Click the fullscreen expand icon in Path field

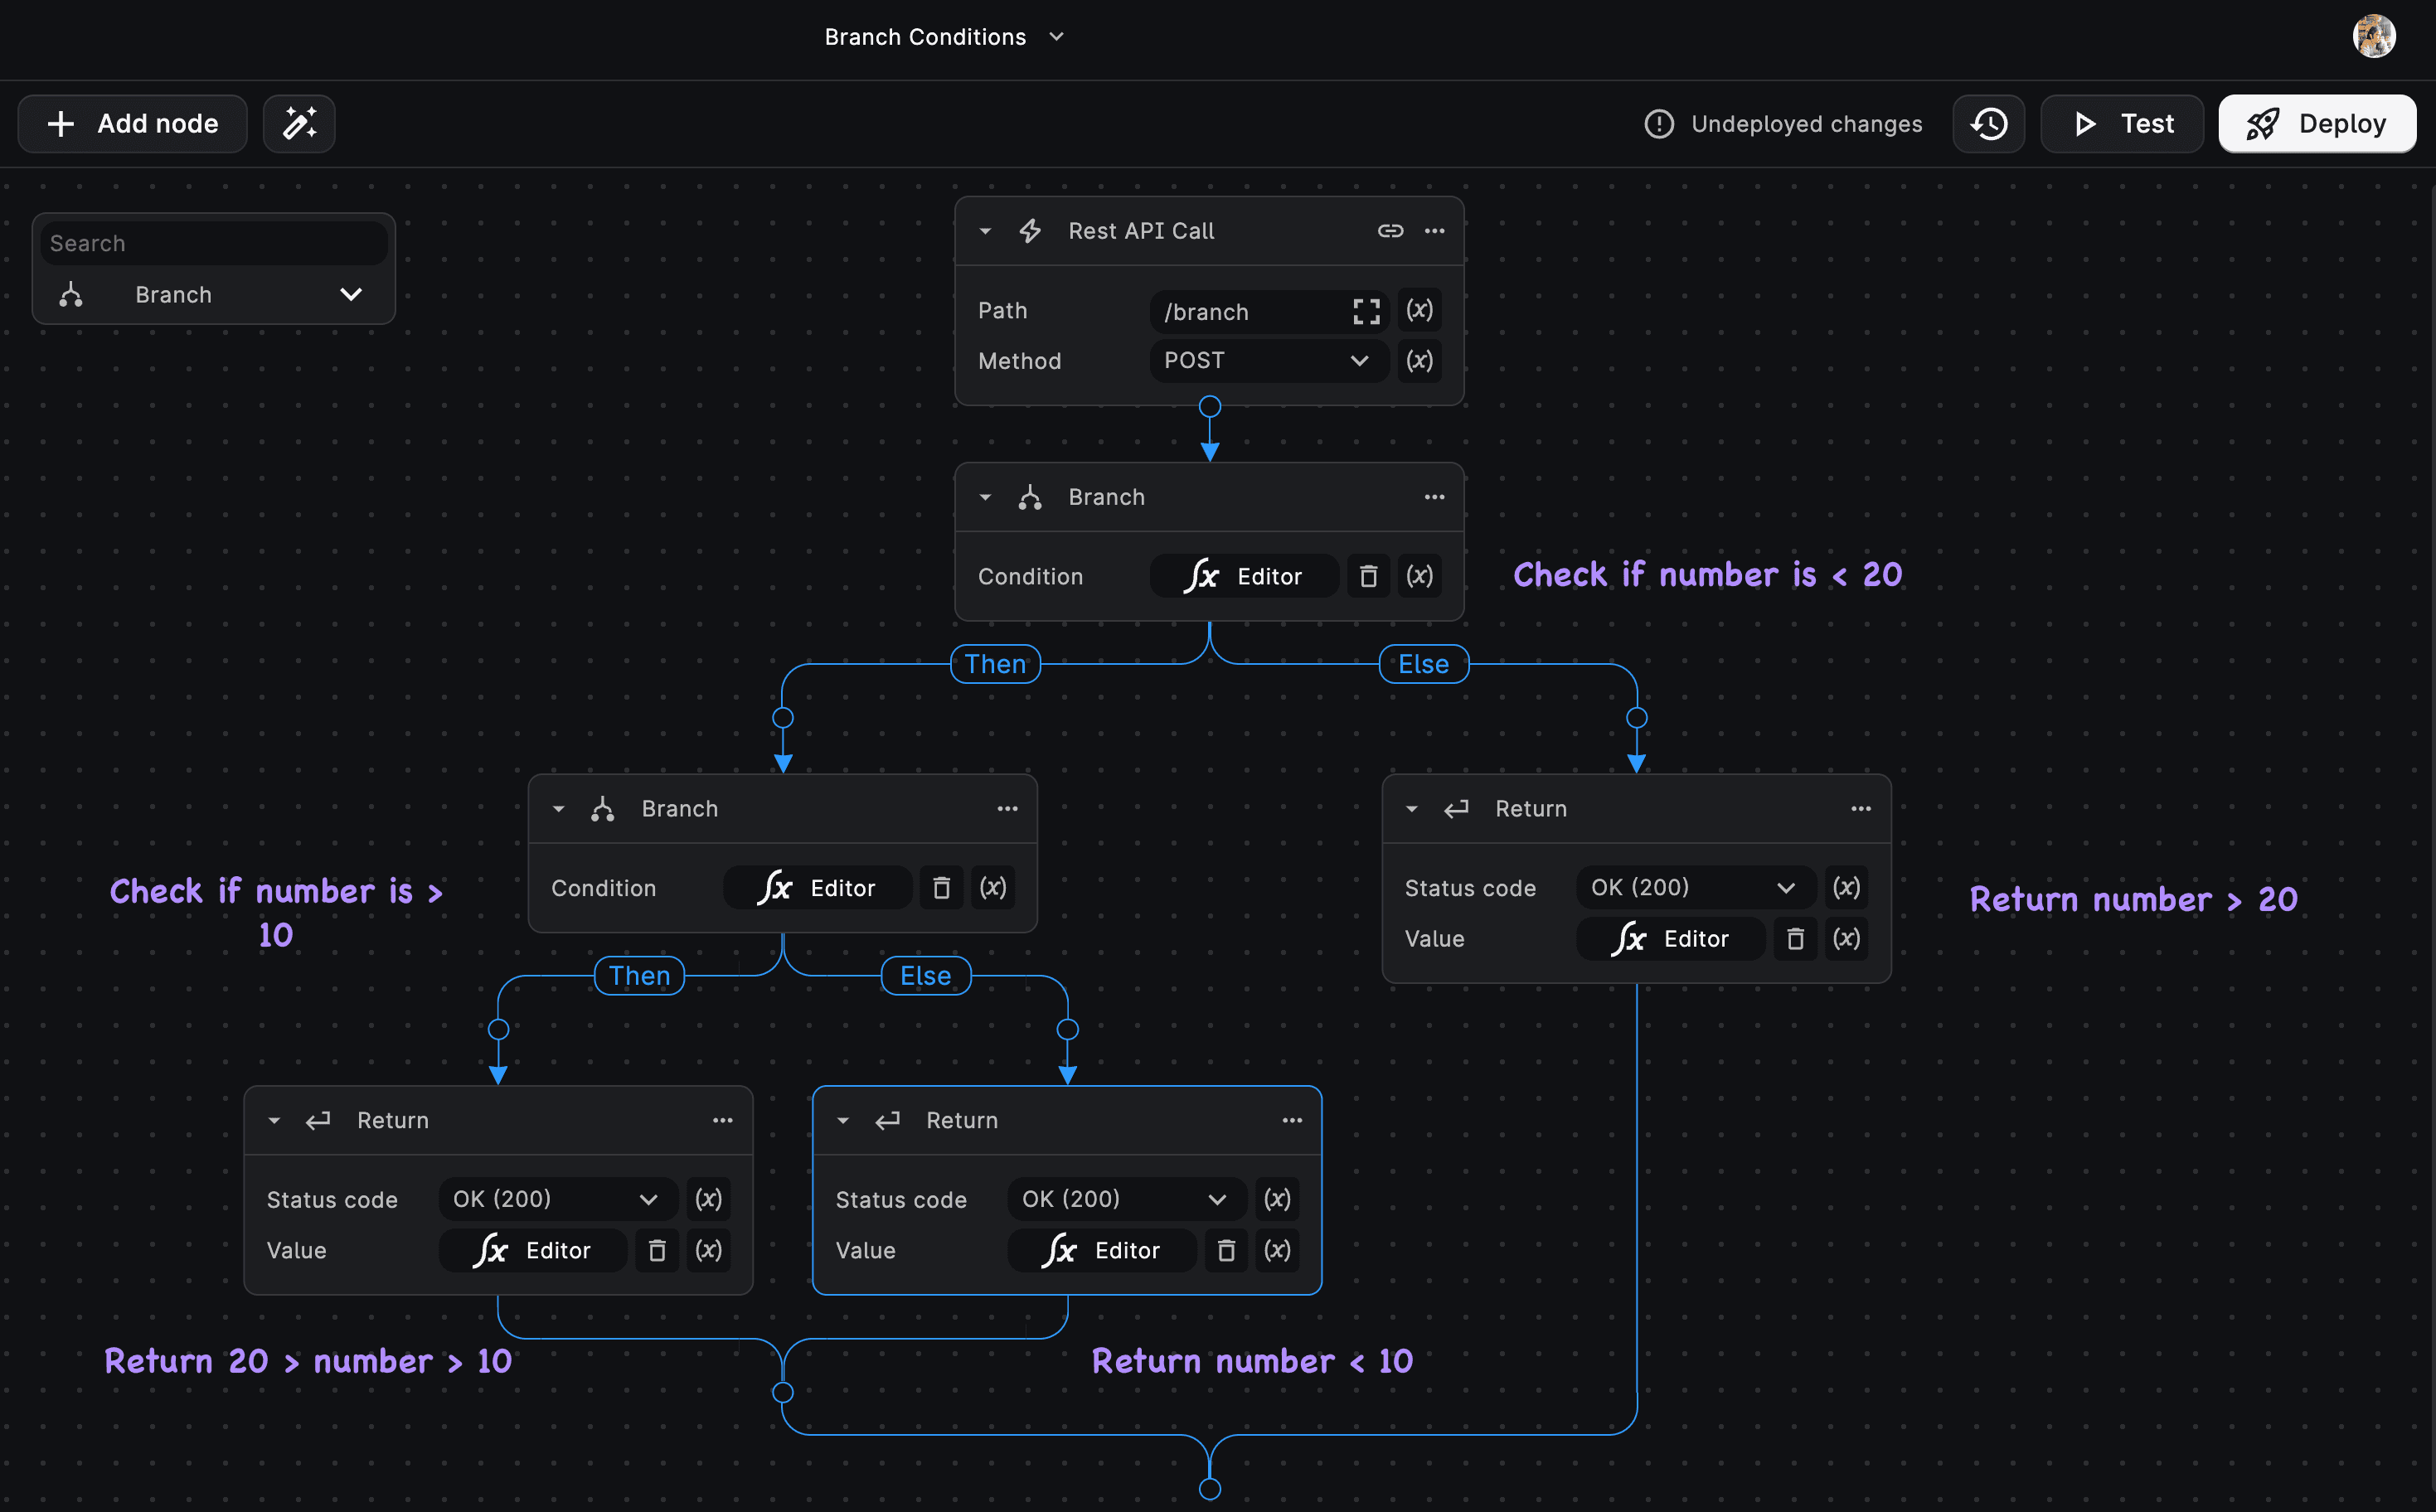point(1366,312)
